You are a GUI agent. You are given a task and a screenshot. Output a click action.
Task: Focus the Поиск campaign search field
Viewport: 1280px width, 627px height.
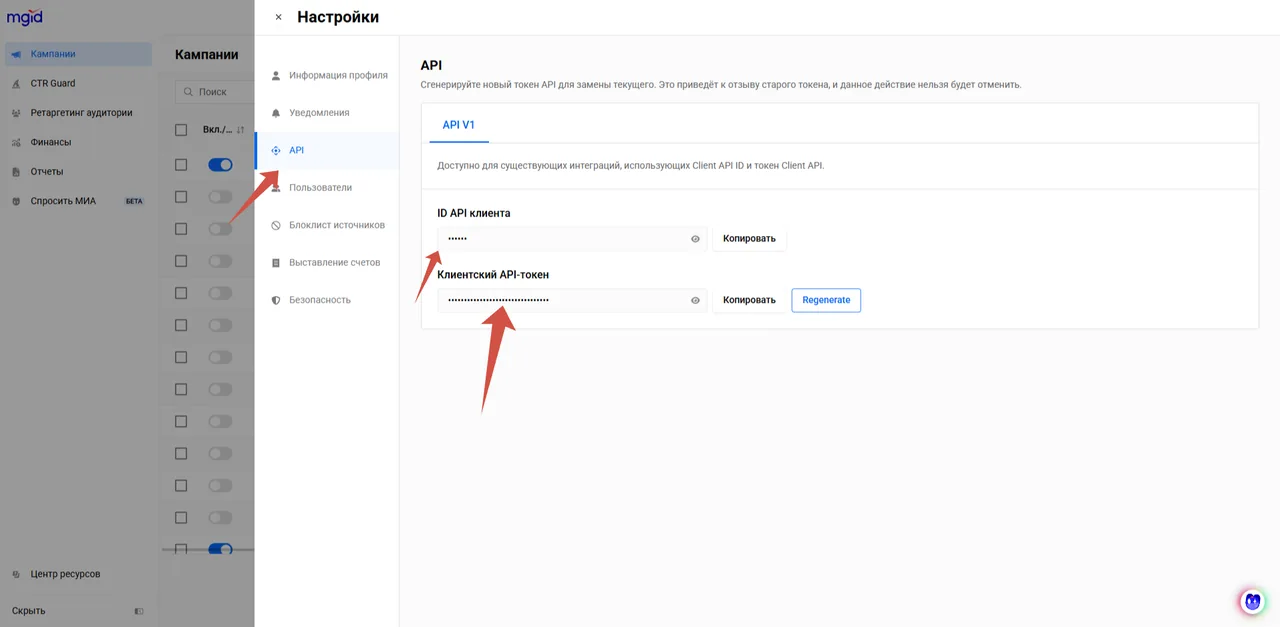pyautogui.click(x=215, y=92)
